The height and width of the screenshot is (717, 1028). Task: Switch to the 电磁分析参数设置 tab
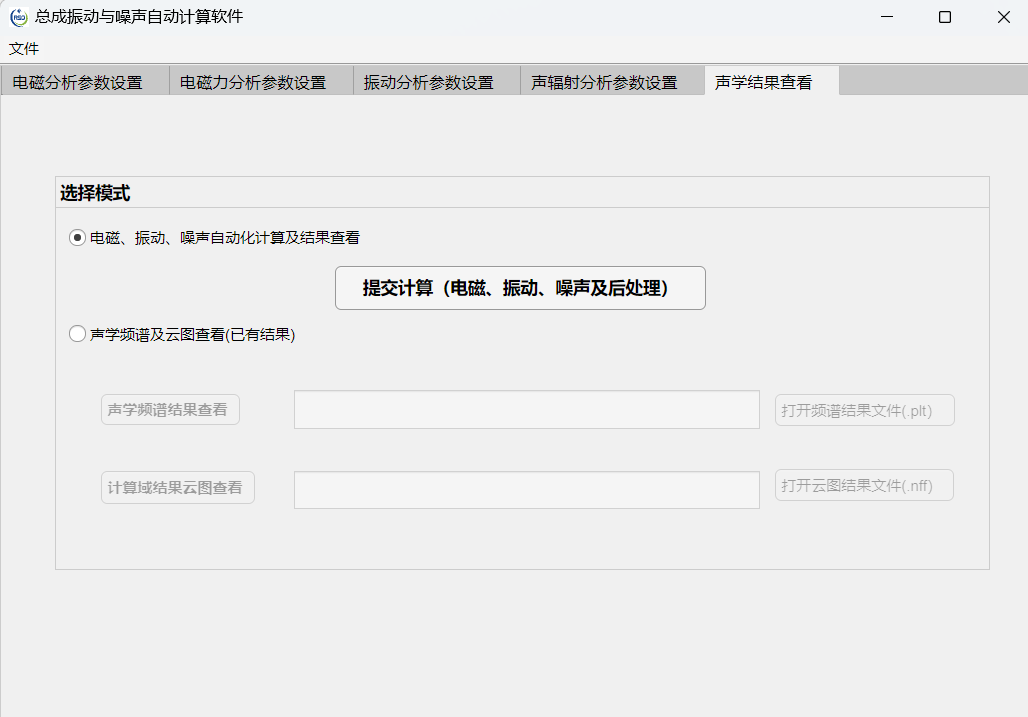click(78, 82)
